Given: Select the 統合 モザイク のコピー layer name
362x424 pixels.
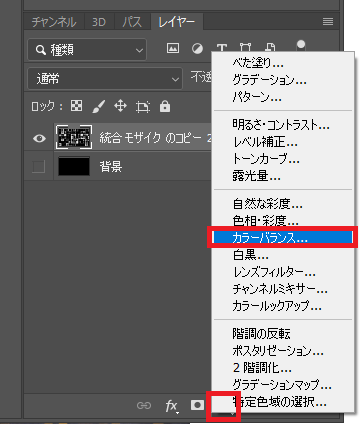Looking at the screenshot, I should (155, 138).
